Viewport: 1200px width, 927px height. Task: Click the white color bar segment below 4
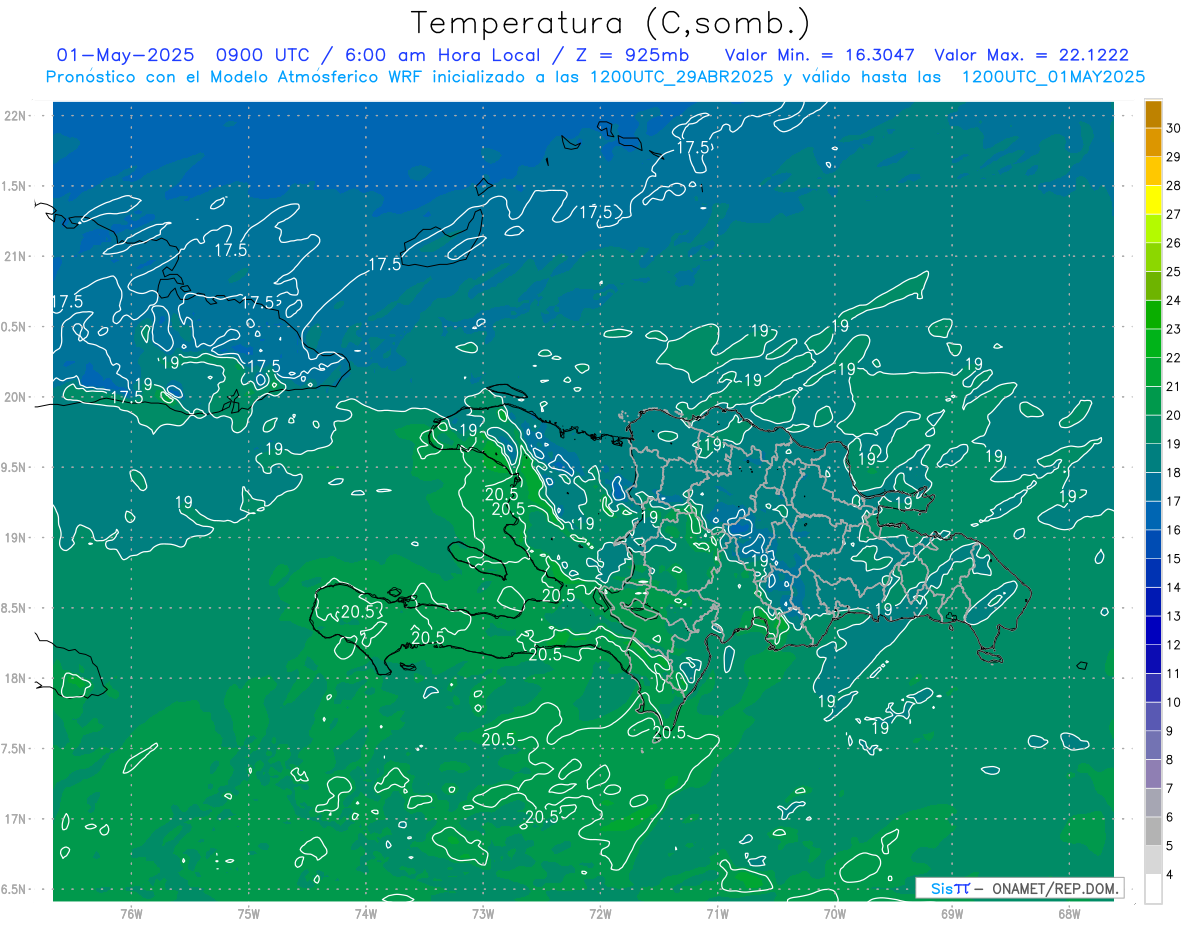1153,889
